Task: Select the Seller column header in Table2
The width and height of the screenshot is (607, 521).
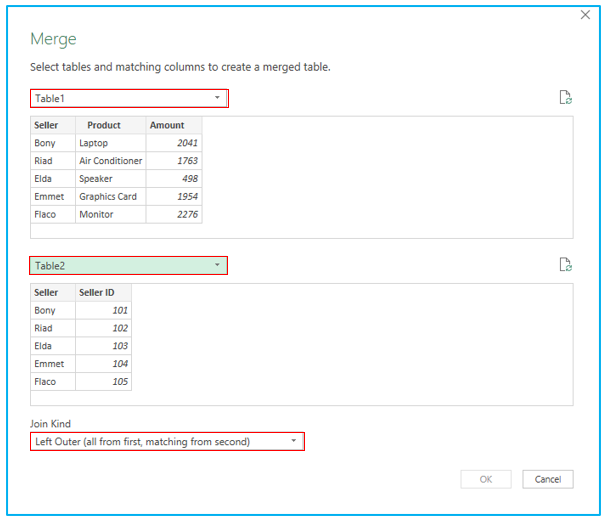Action: (53, 293)
